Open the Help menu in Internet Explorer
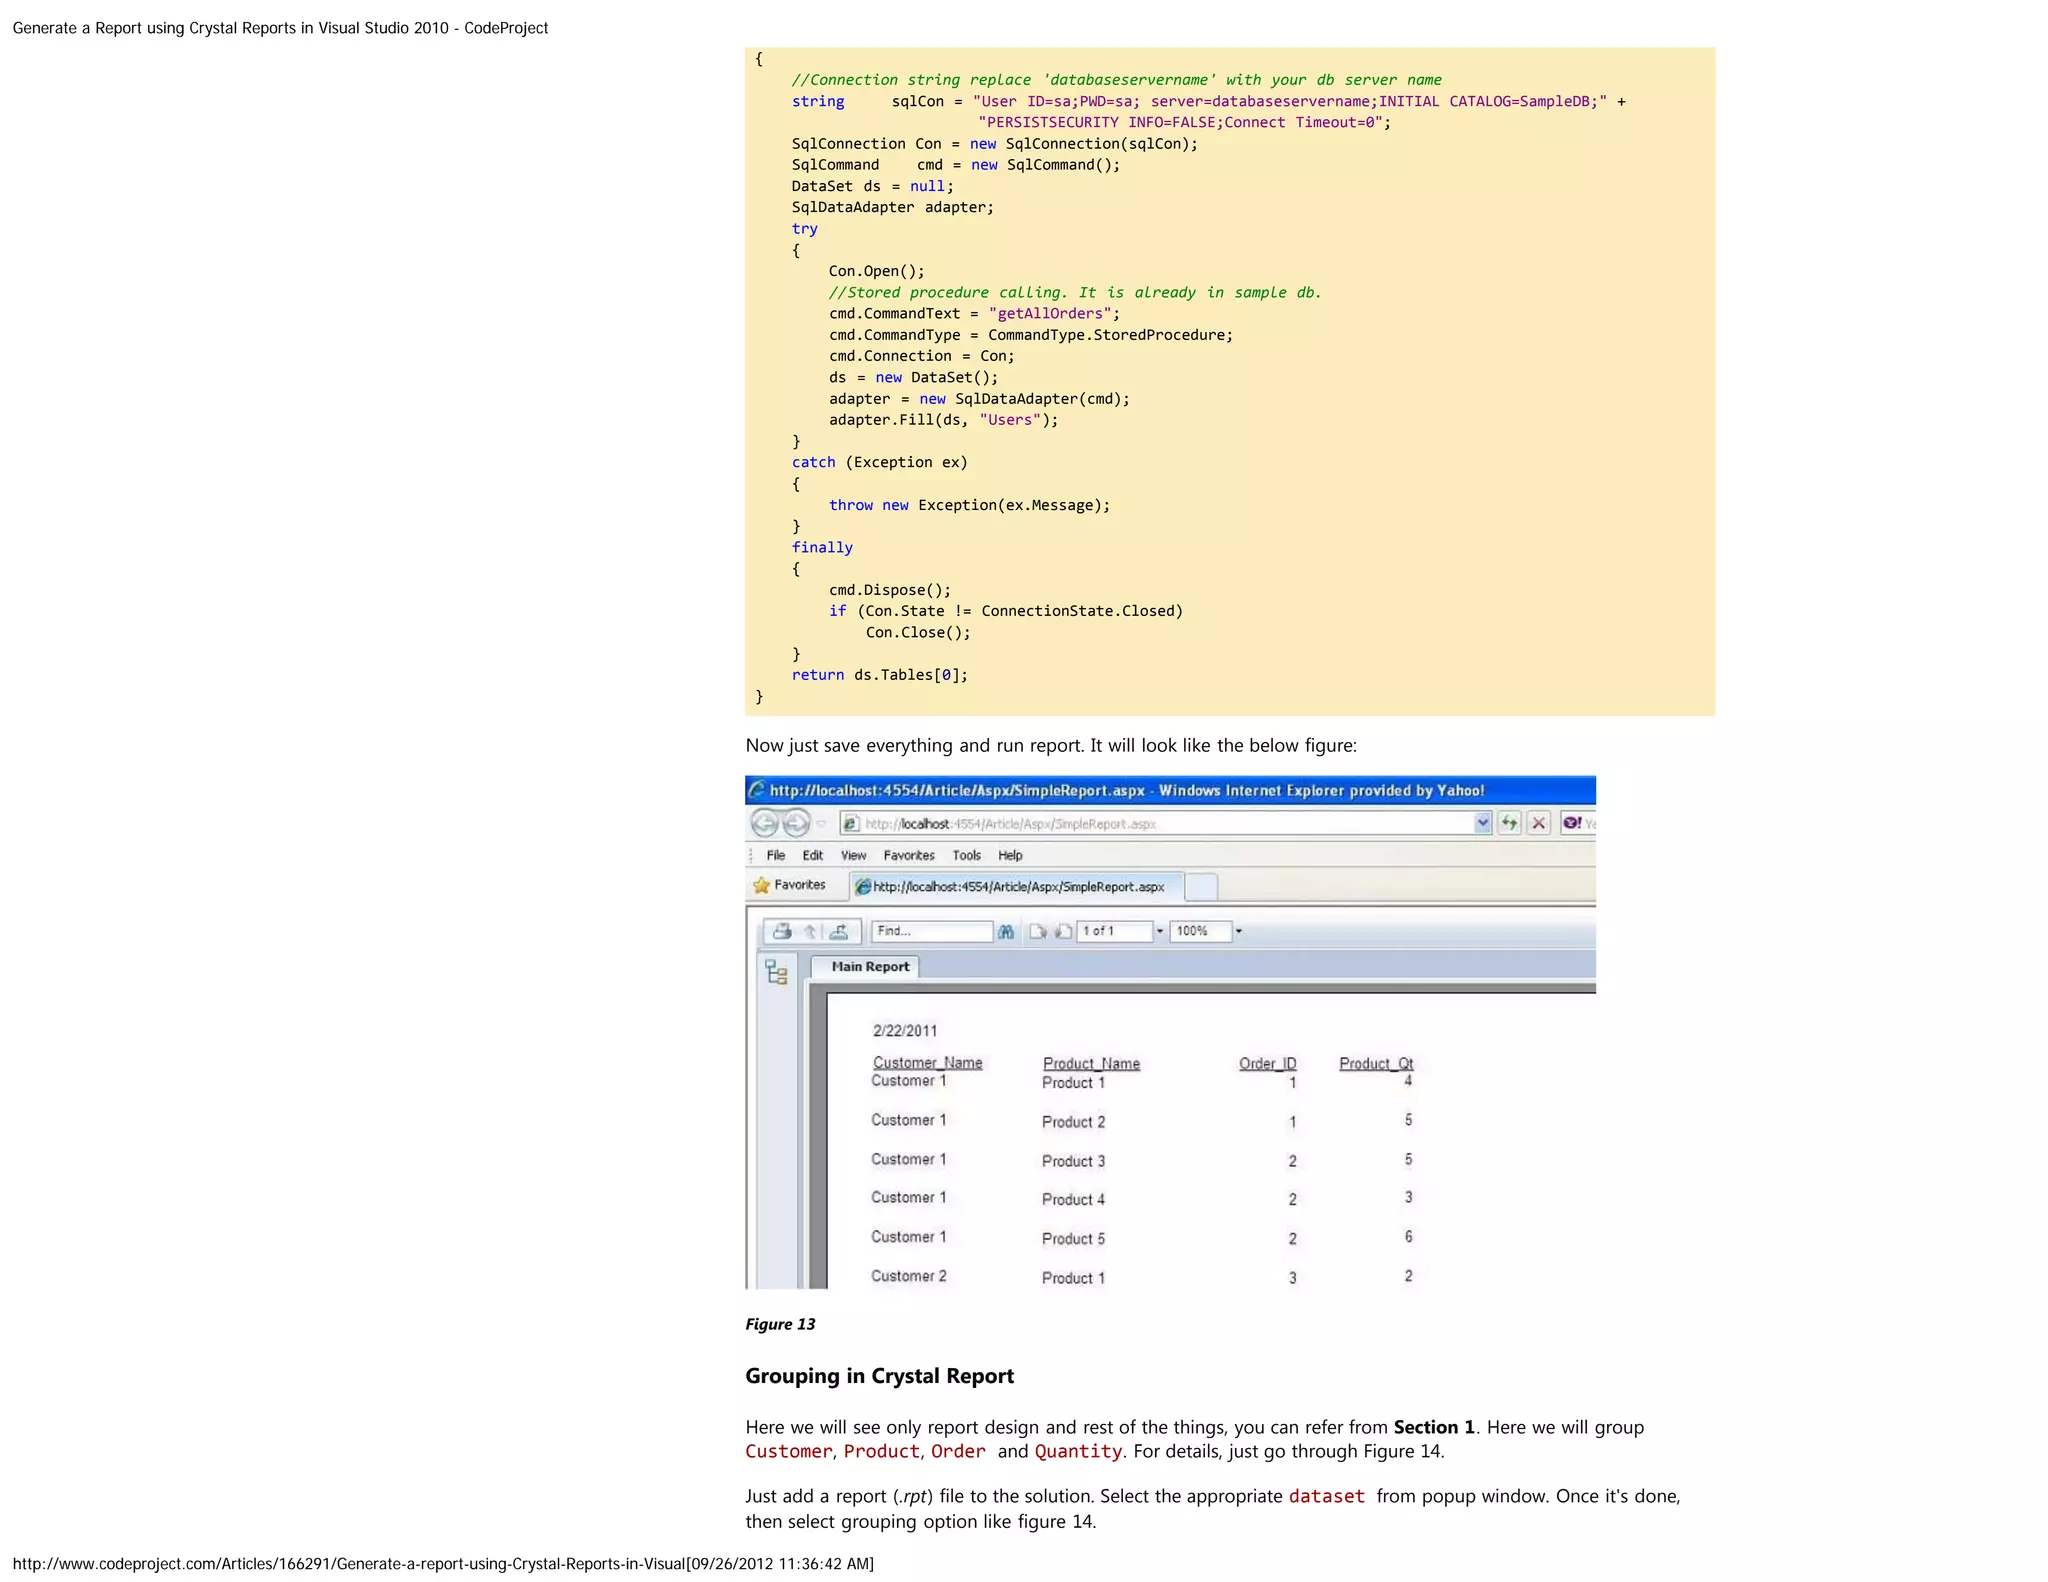The height and width of the screenshot is (1582, 2048). (1010, 855)
